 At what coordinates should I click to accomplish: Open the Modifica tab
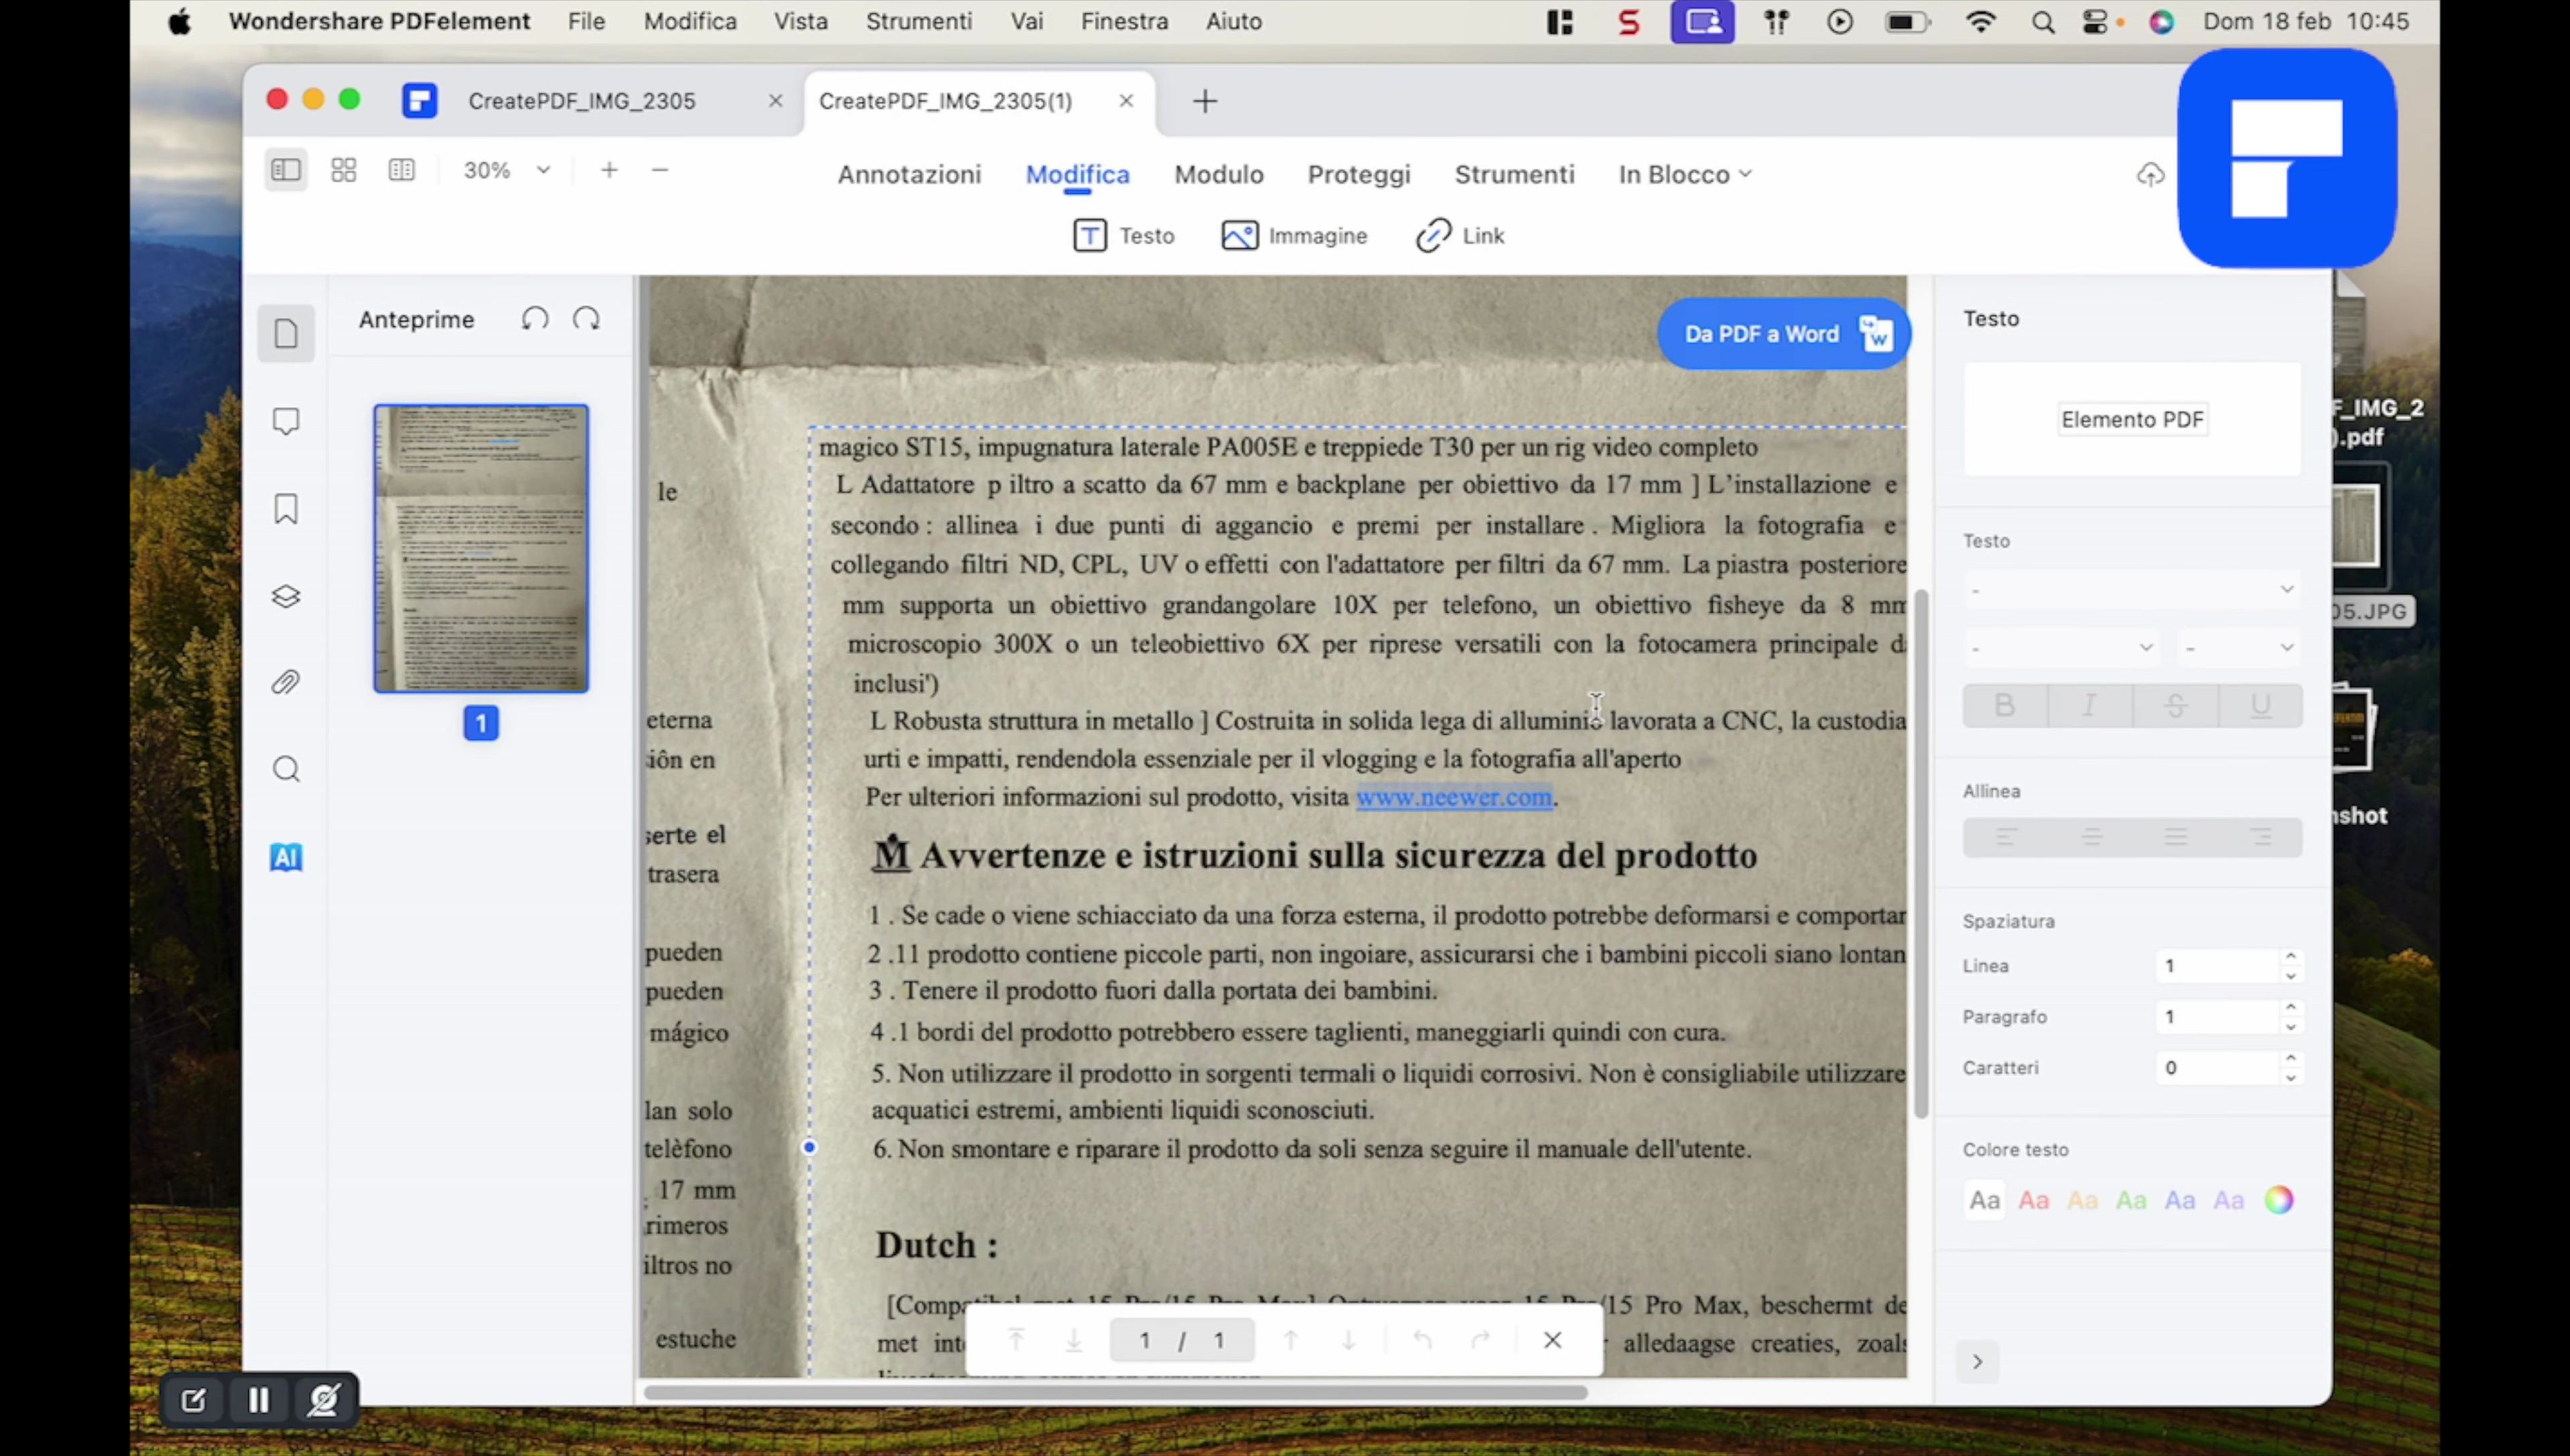1077,175
